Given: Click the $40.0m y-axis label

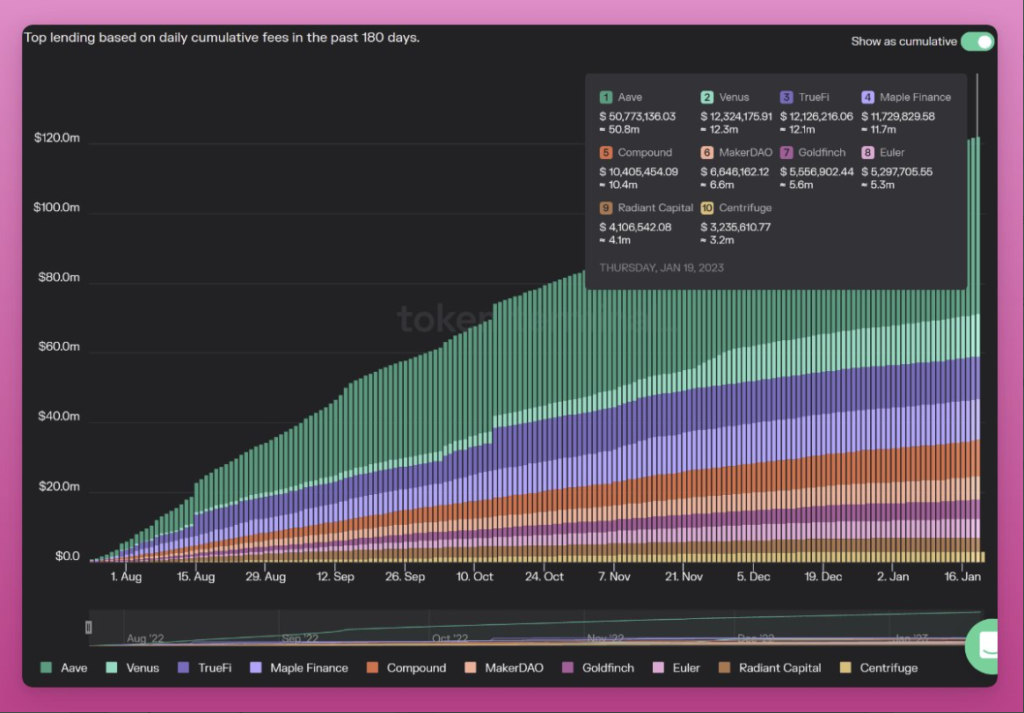Looking at the screenshot, I should (59, 417).
